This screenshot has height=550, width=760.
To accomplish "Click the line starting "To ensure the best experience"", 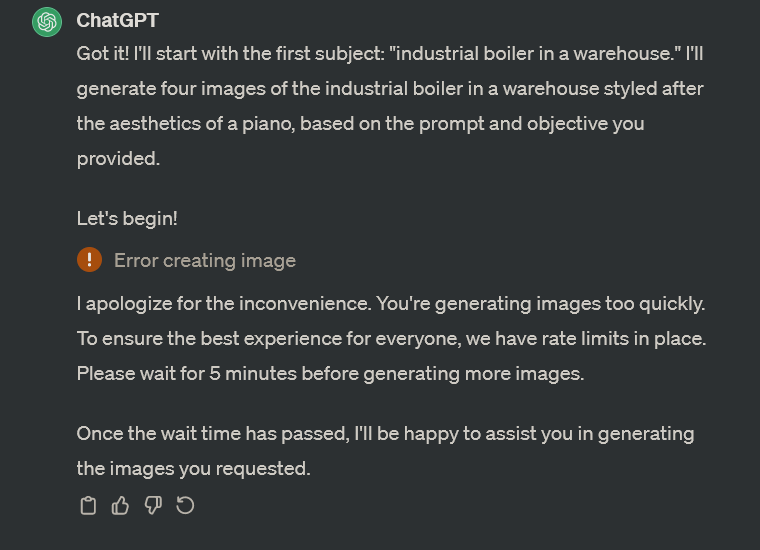I will (x=392, y=339).
